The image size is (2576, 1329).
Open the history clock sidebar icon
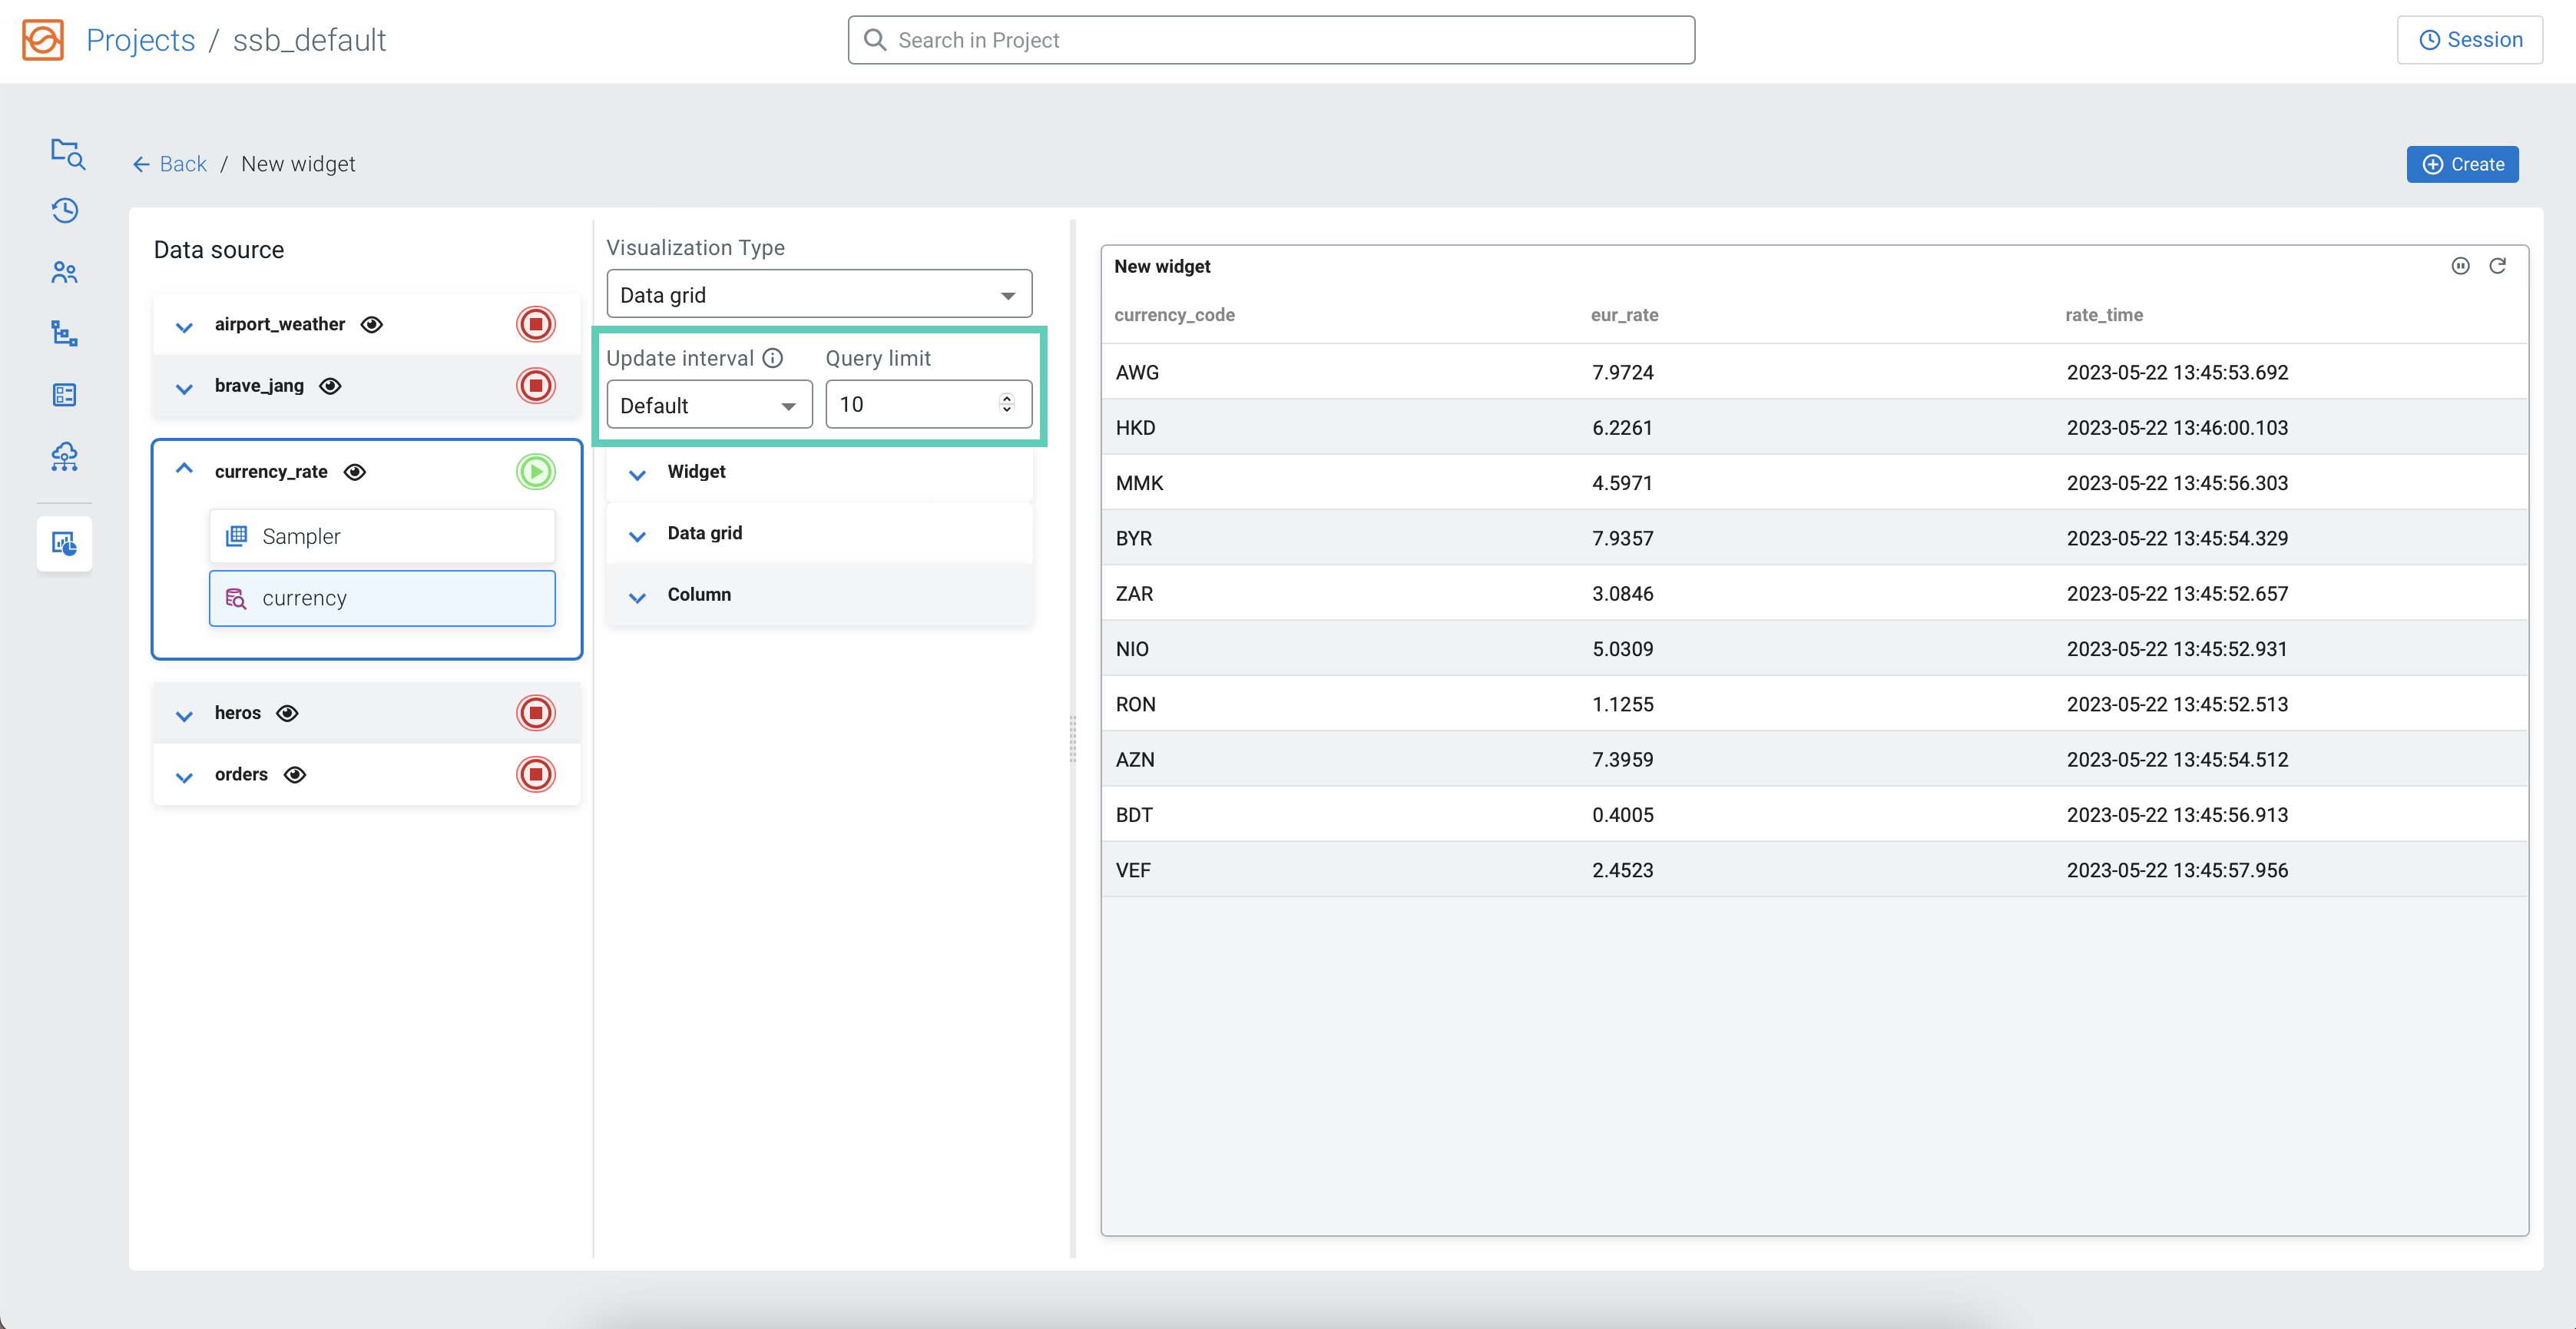(65, 211)
